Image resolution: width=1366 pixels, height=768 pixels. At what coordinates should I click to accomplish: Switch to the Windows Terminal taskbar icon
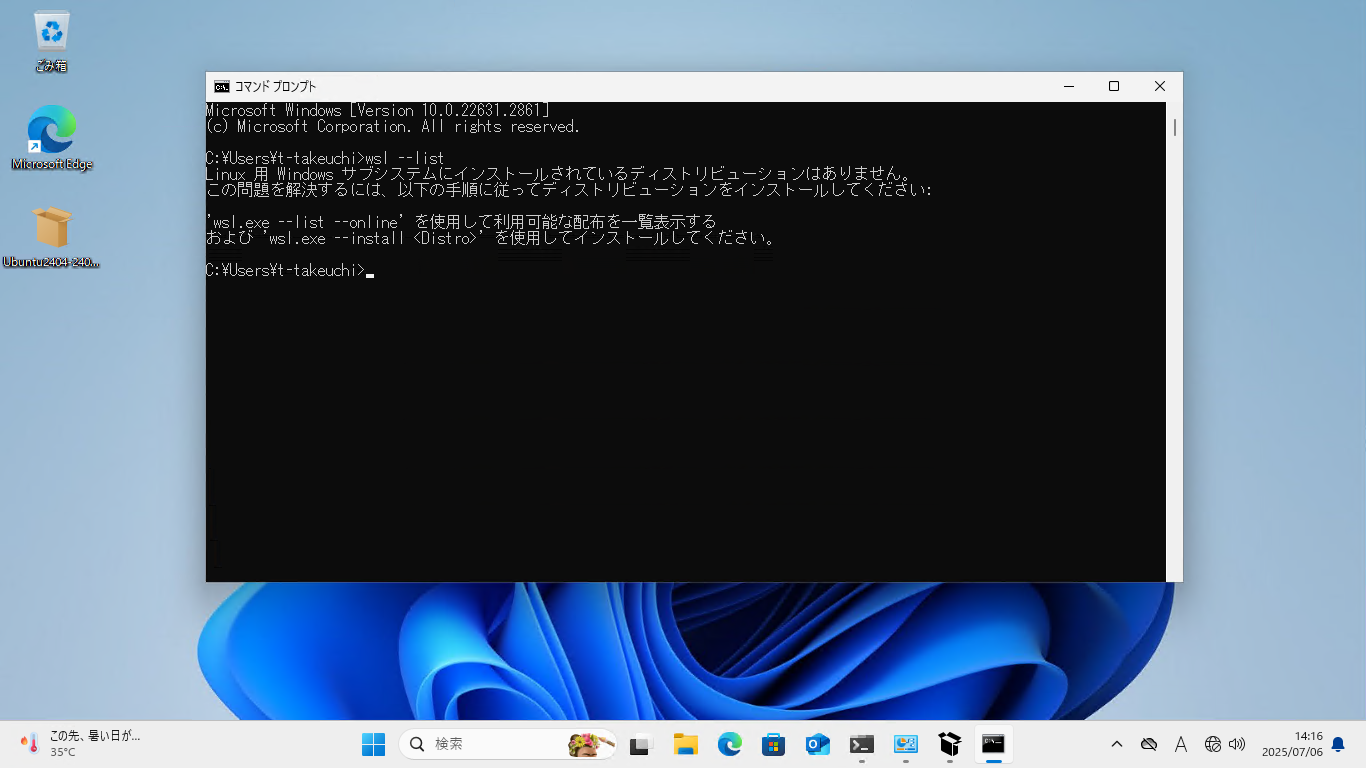pos(861,744)
